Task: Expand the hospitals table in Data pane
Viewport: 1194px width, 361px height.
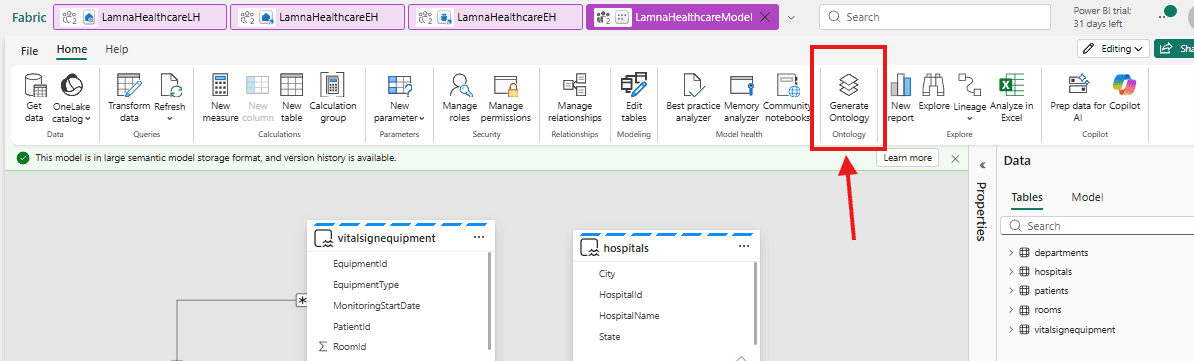Action: [x=1010, y=271]
